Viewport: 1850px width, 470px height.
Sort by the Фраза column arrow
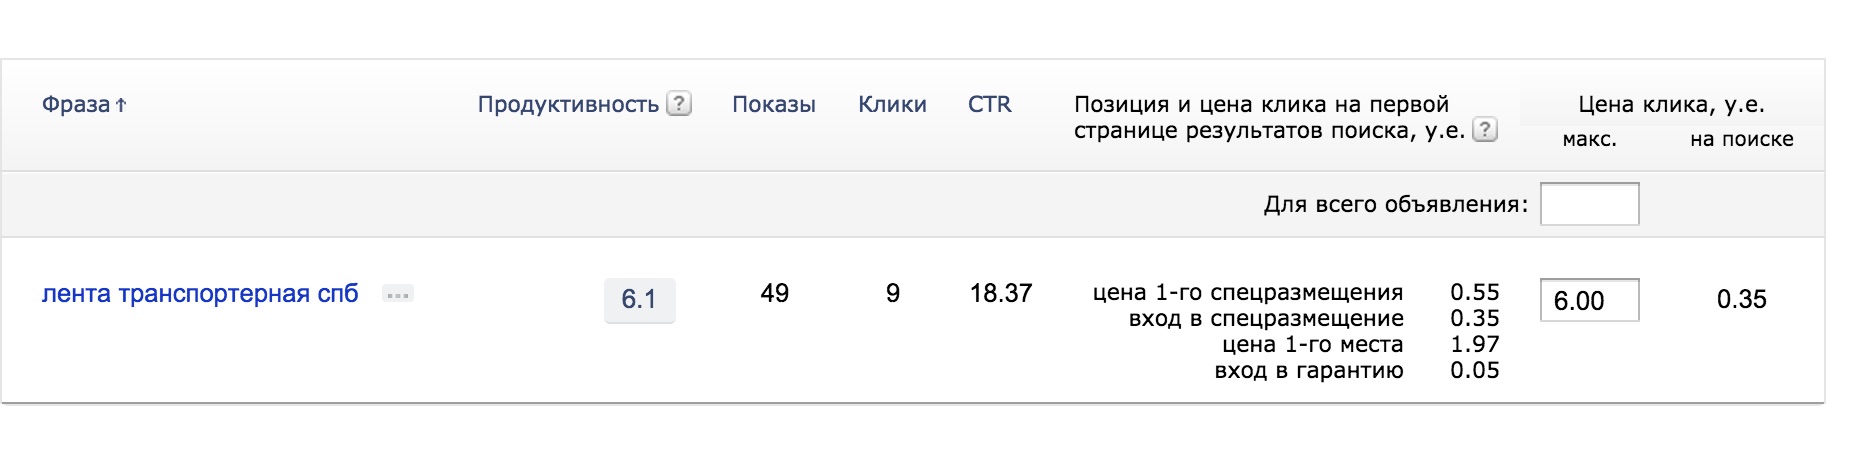[x=121, y=104]
